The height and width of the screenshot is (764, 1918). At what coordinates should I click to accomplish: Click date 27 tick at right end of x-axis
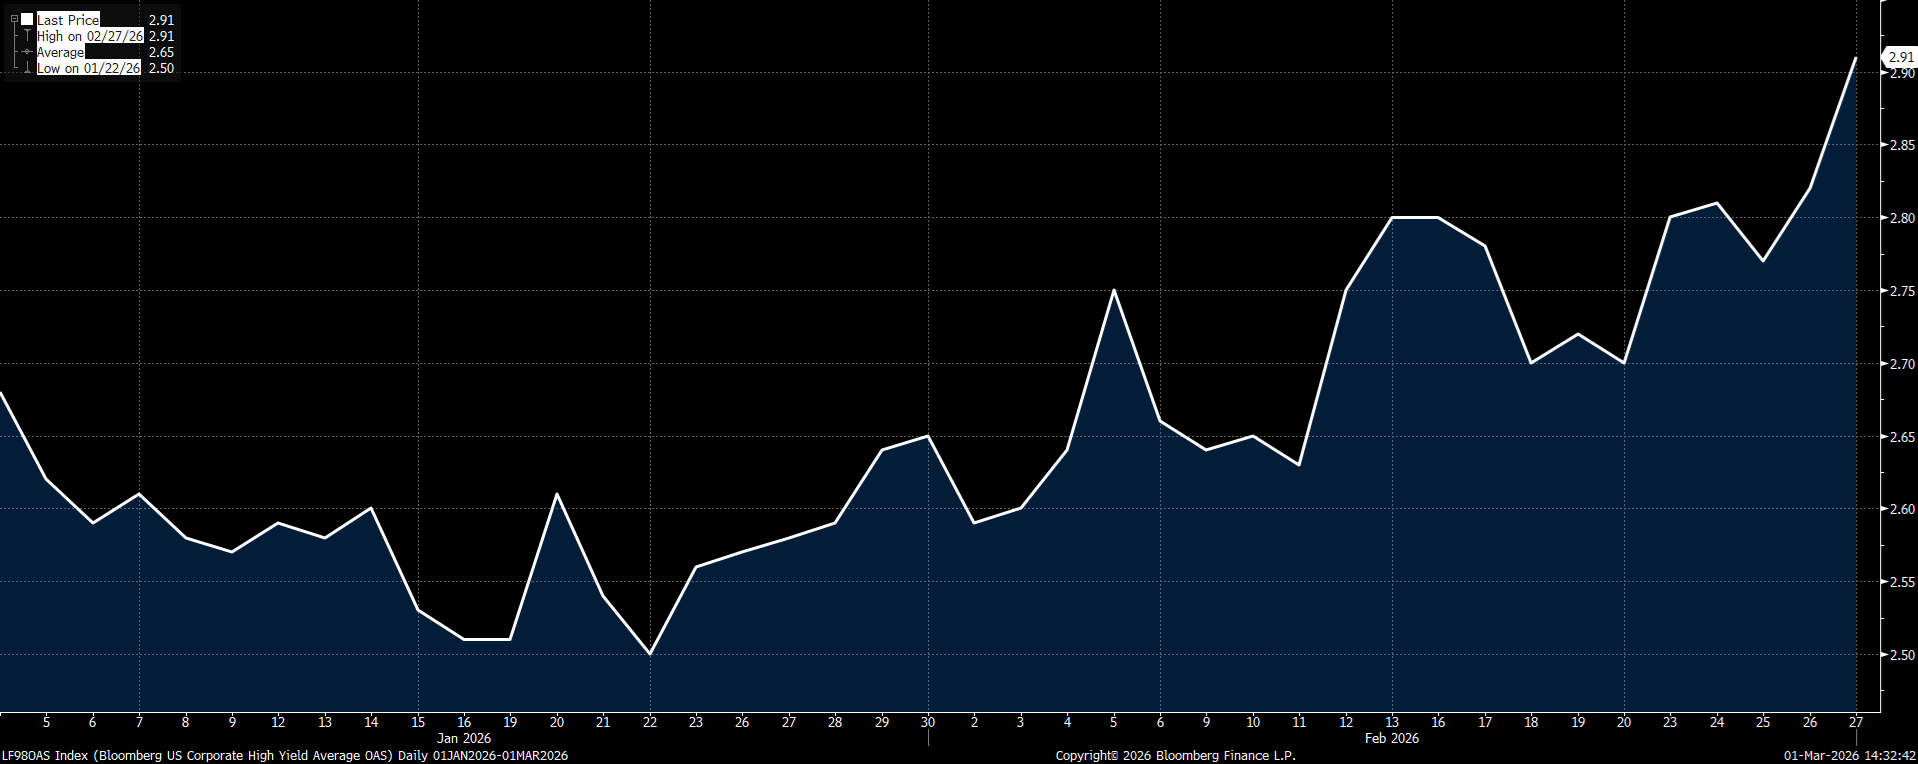(x=1856, y=722)
